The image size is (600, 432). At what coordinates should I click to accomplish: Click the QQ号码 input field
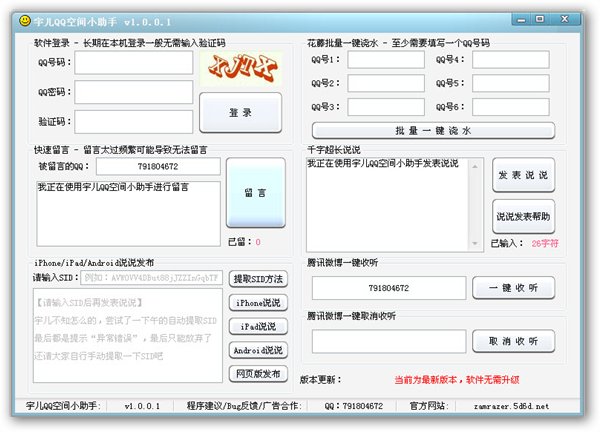(x=134, y=62)
